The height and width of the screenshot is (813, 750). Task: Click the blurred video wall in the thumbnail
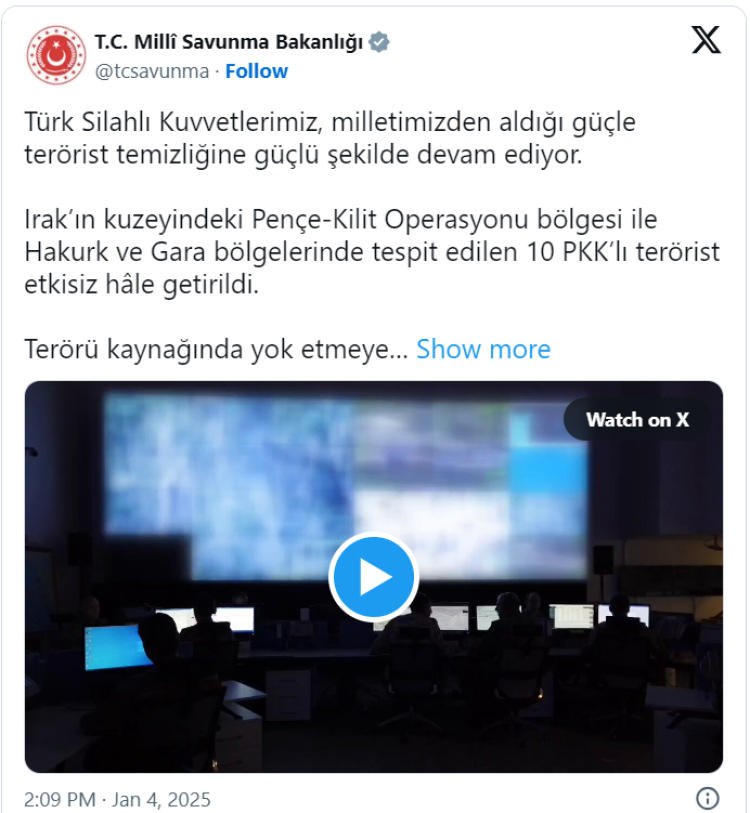point(345,485)
